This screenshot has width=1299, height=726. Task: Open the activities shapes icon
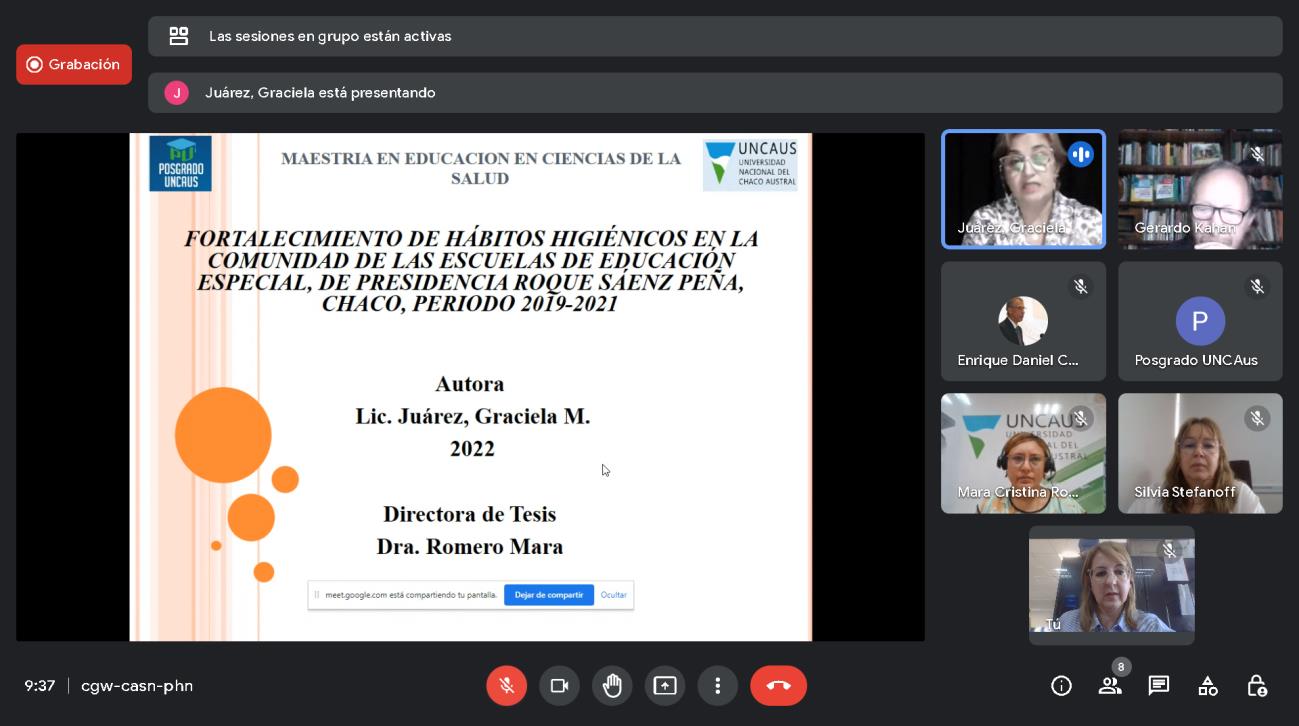[1208, 686]
